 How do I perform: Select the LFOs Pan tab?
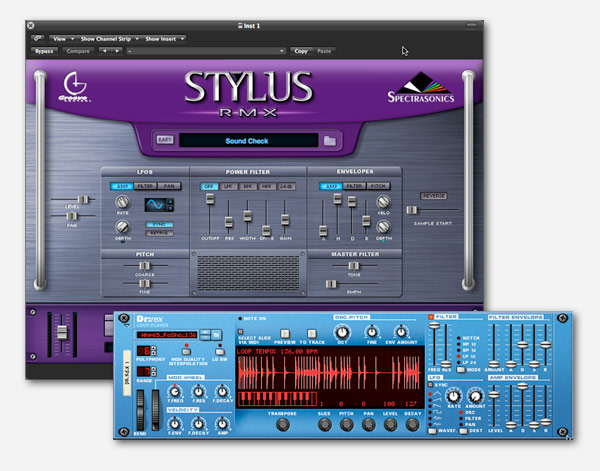[169, 186]
